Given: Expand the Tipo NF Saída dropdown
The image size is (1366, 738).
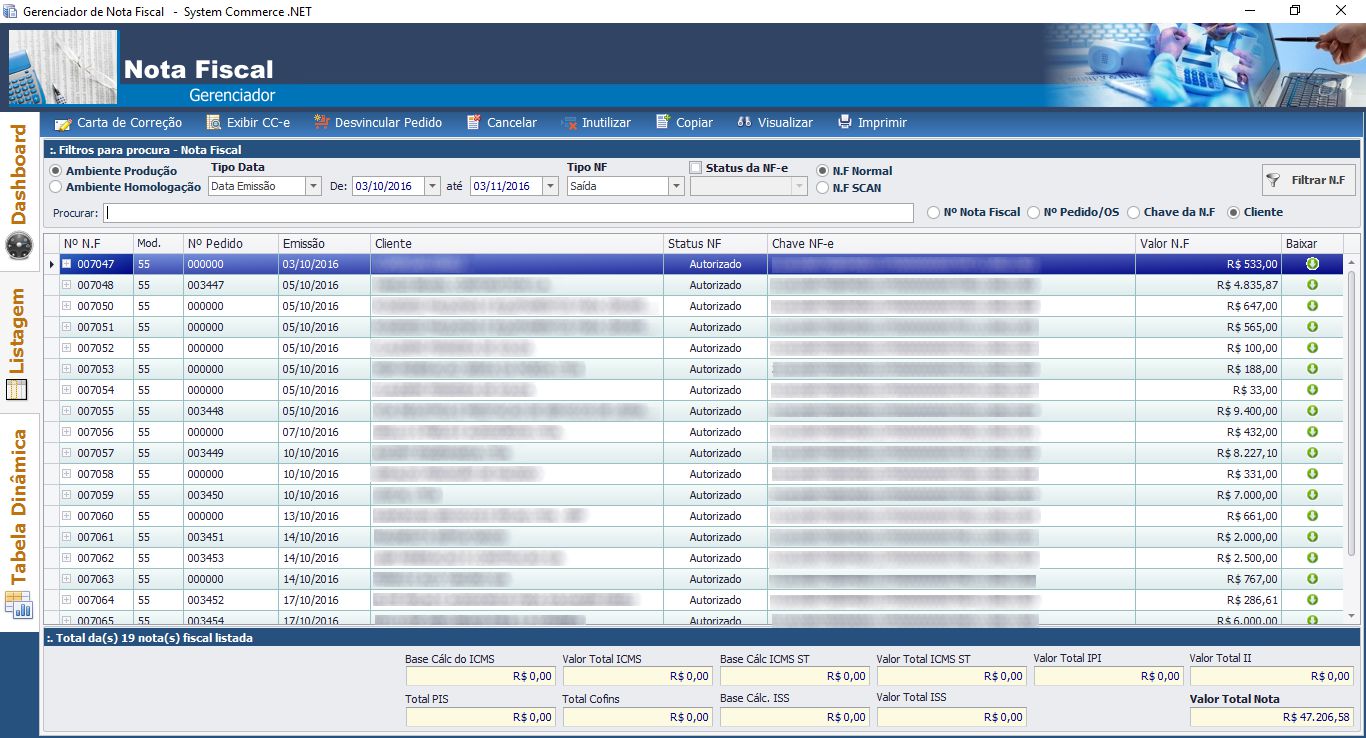Looking at the screenshot, I should (676, 186).
